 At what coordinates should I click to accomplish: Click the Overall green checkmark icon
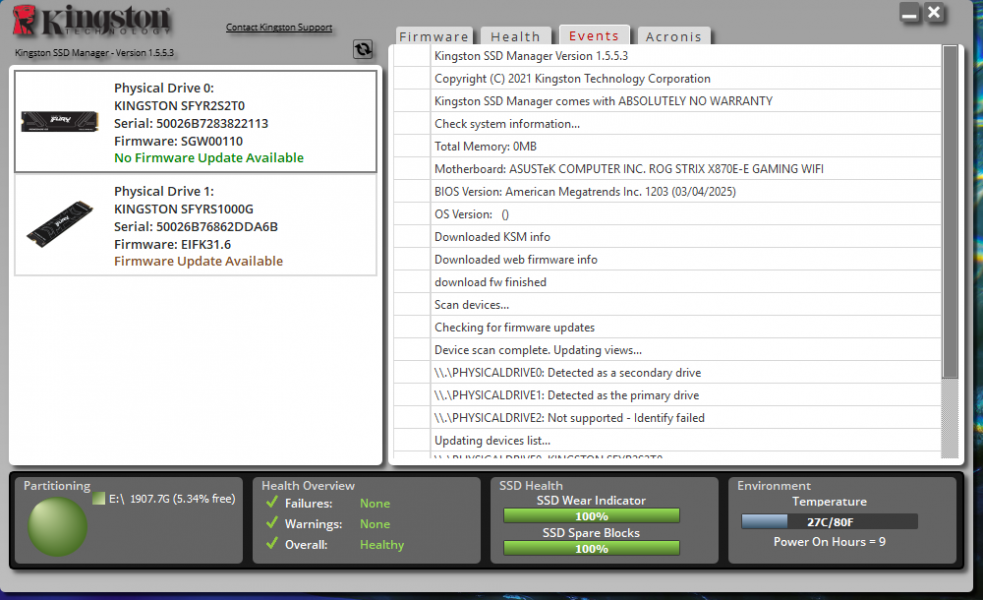point(272,544)
